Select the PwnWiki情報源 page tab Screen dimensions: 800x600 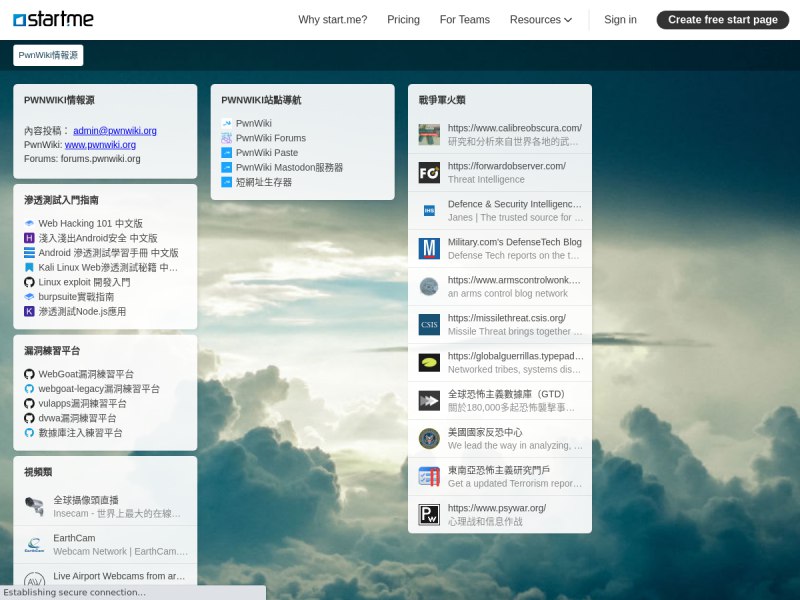[48, 55]
